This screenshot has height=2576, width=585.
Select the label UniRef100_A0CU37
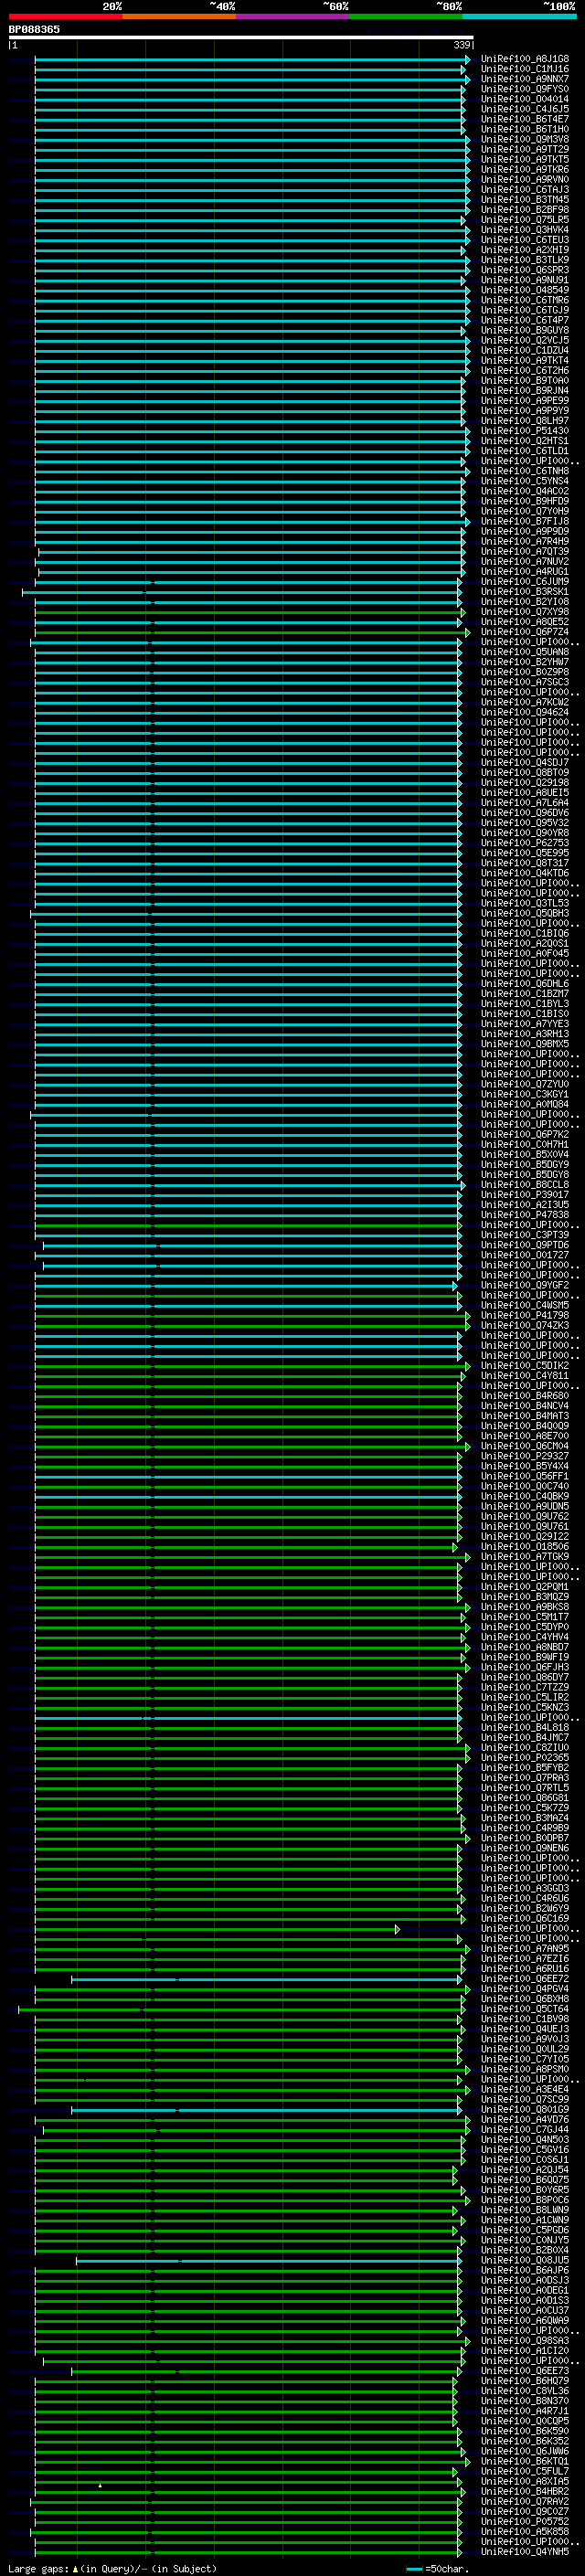(525, 2311)
